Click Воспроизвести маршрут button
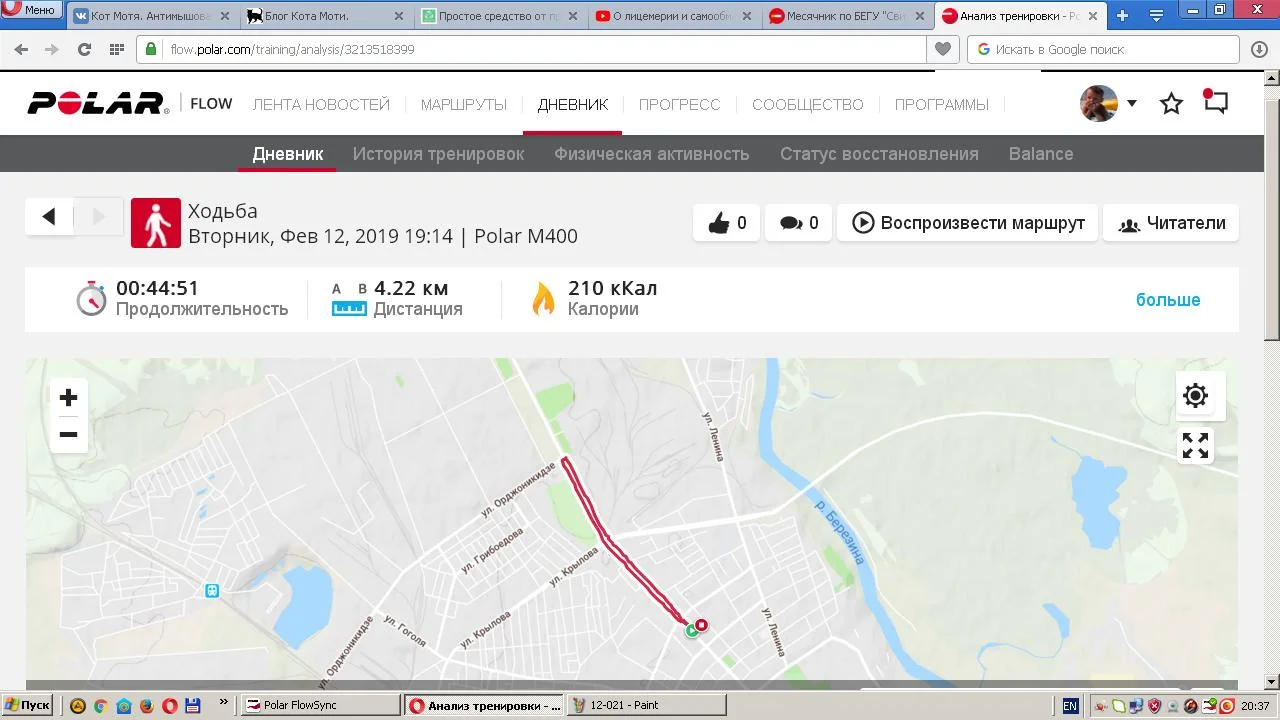 [x=968, y=223]
